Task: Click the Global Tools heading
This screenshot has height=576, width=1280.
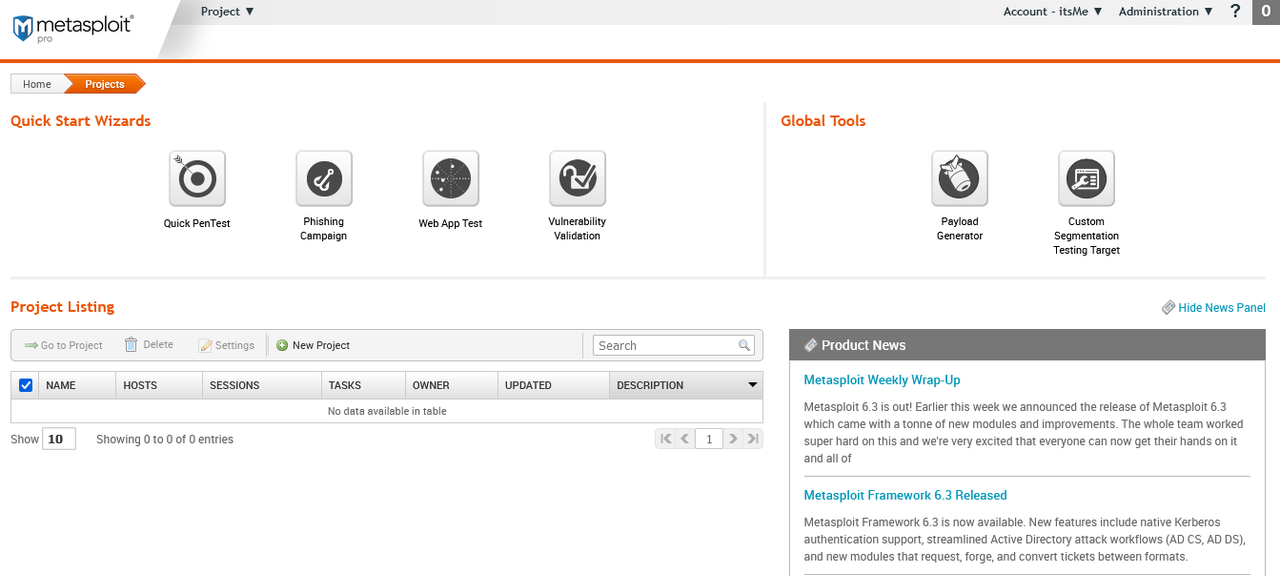Action: (x=823, y=121)
